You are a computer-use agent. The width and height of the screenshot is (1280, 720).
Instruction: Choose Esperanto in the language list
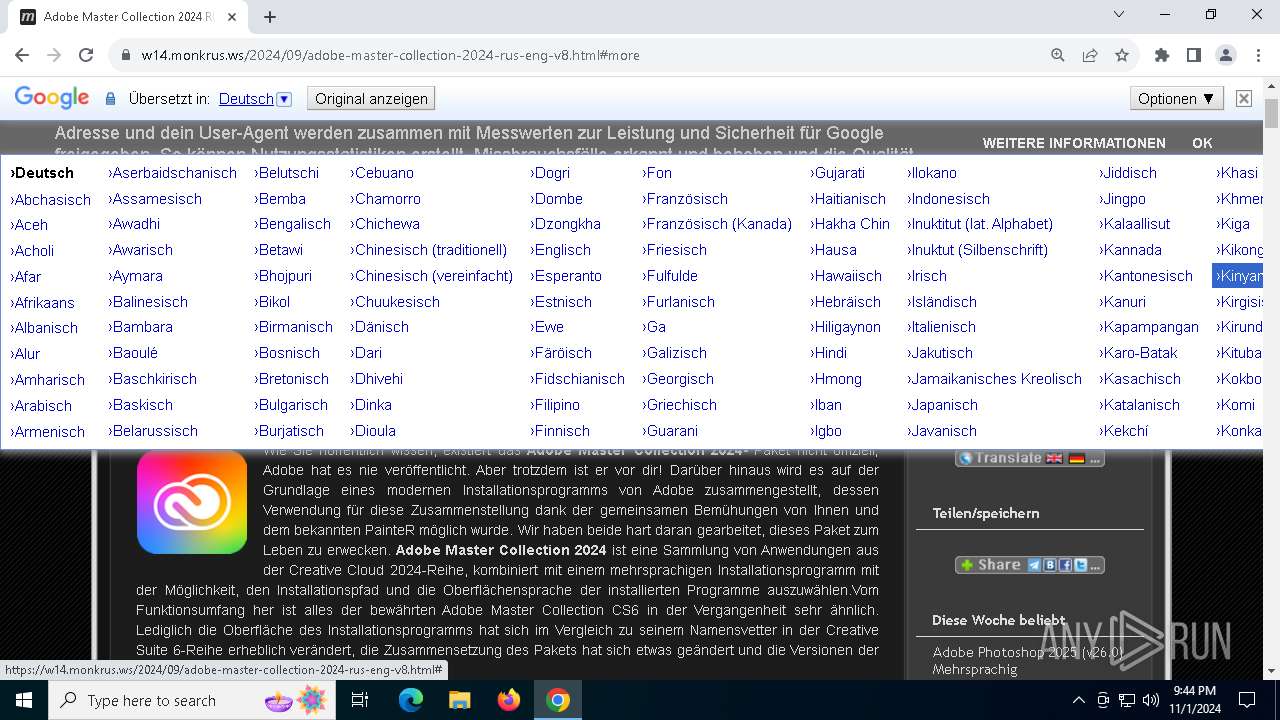(566, 276)
